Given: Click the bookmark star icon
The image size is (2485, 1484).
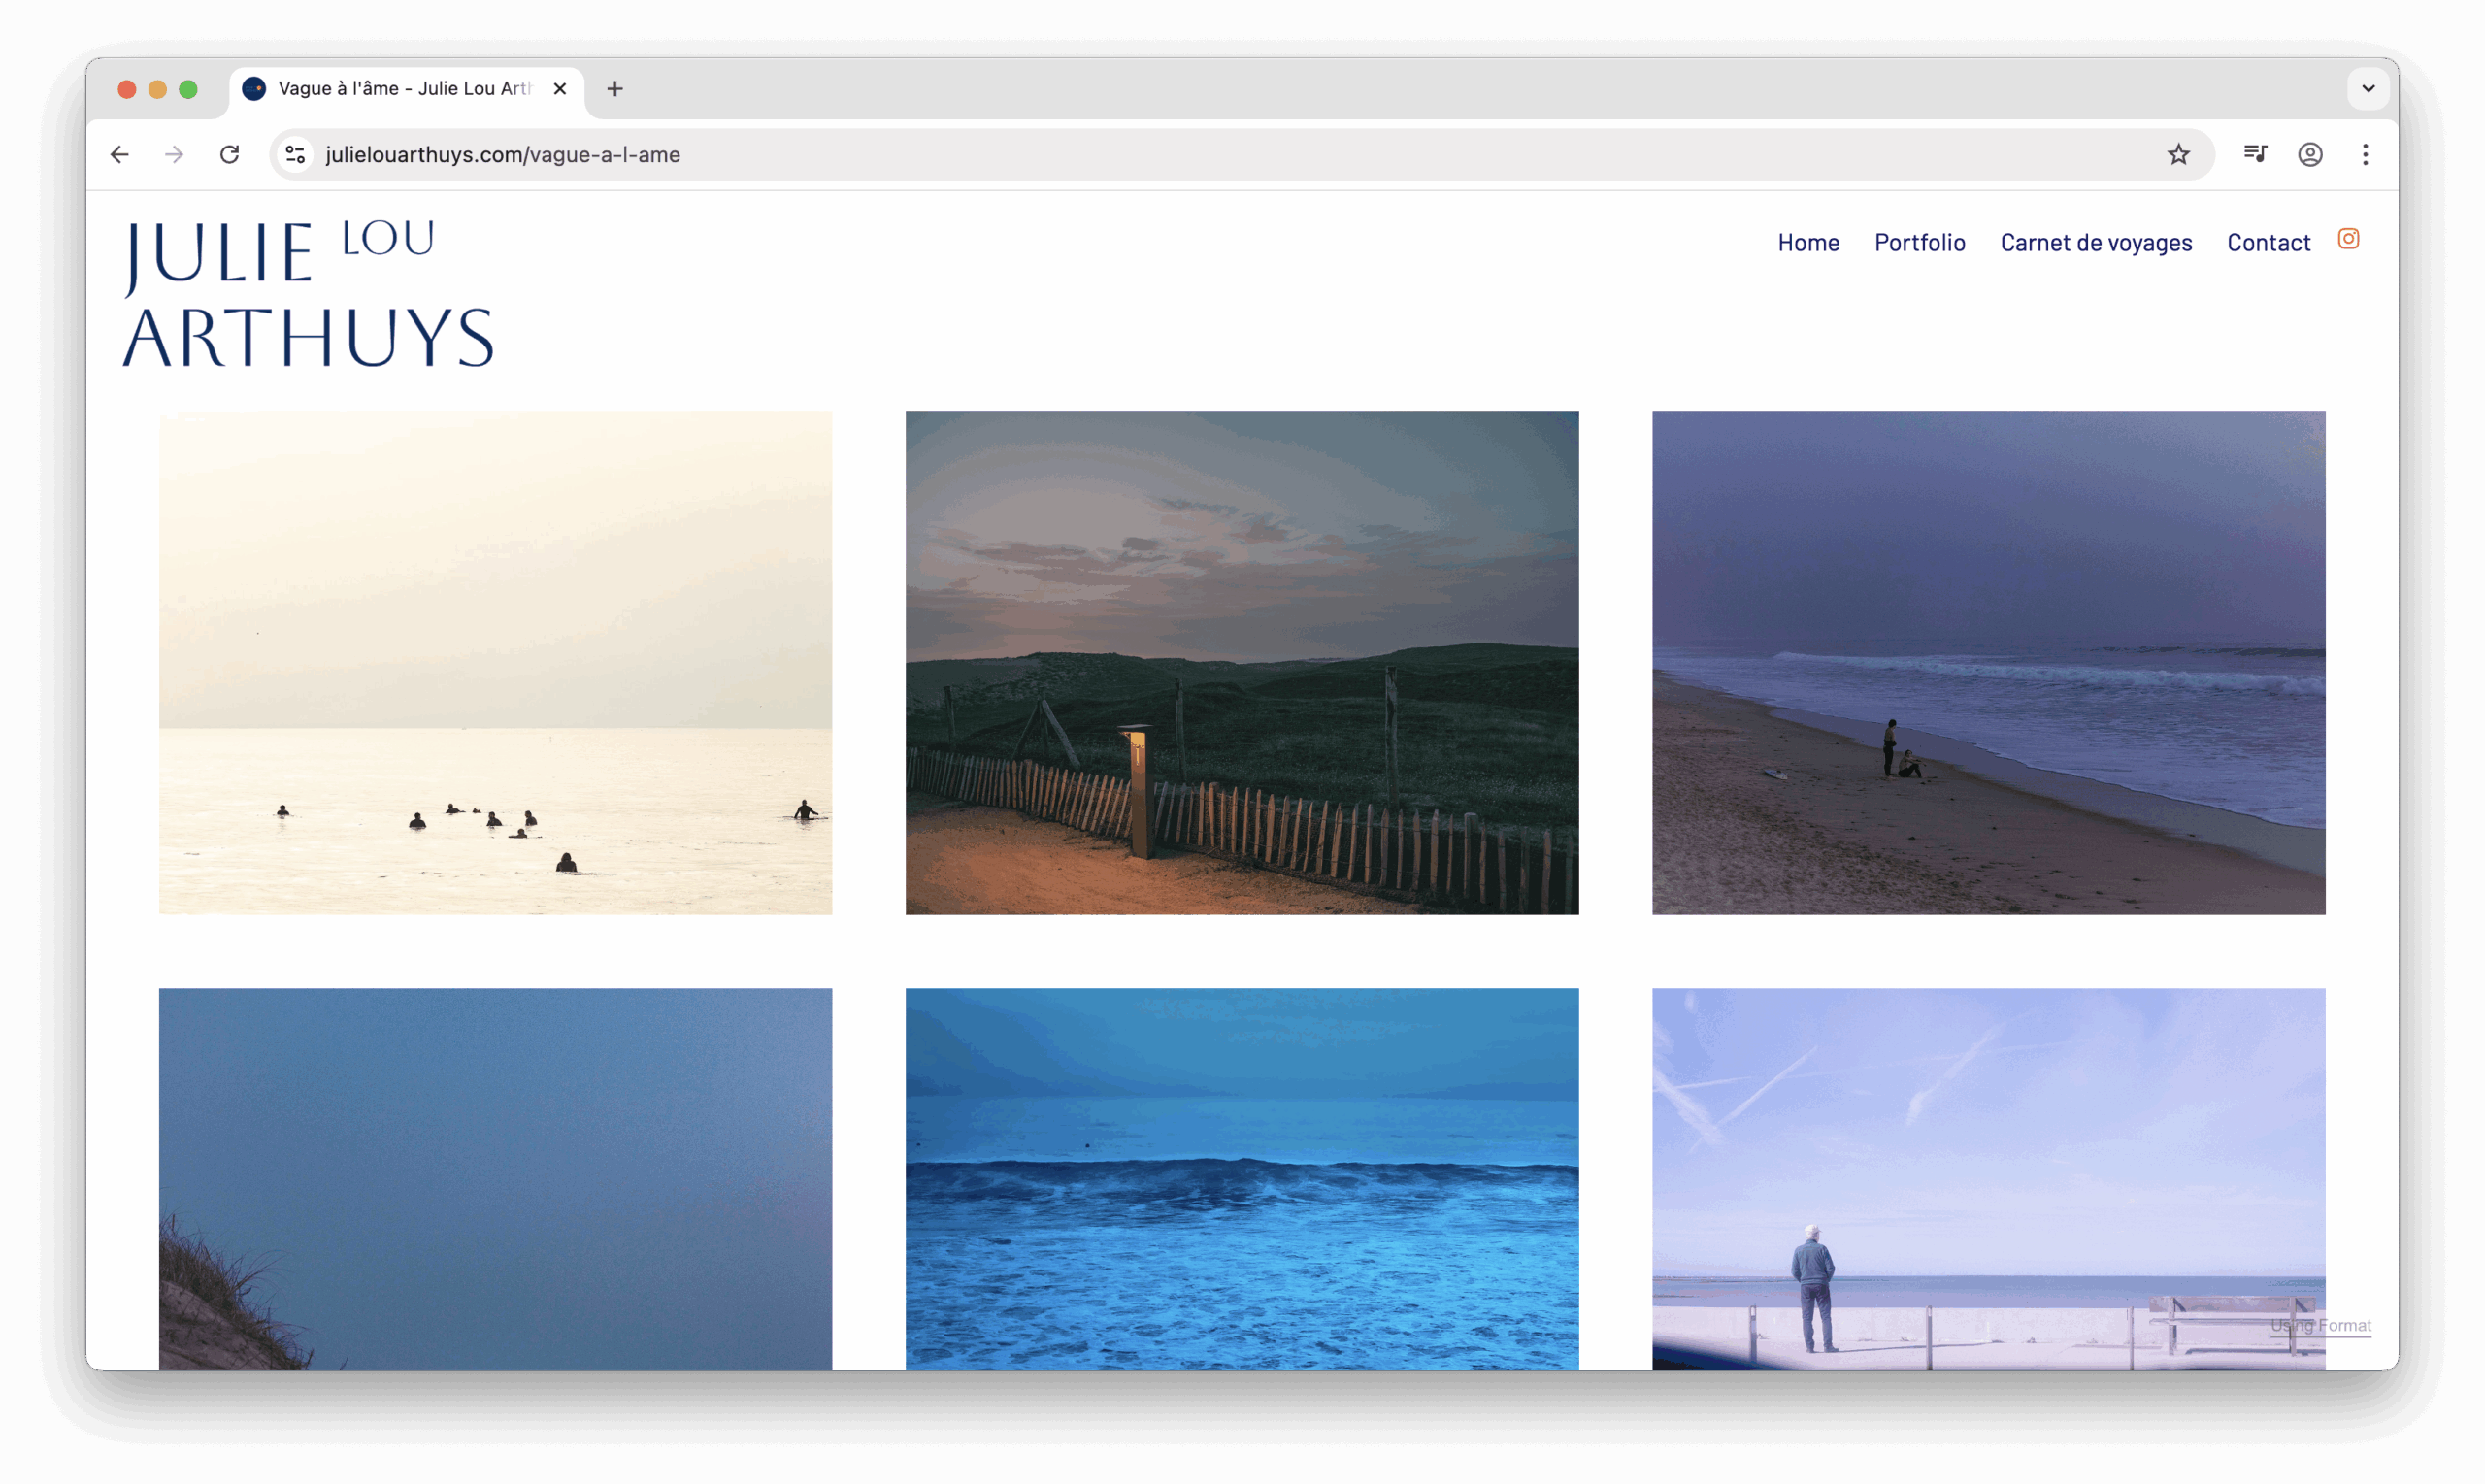Looking at the screenshot, I should tap(2178, 155).
